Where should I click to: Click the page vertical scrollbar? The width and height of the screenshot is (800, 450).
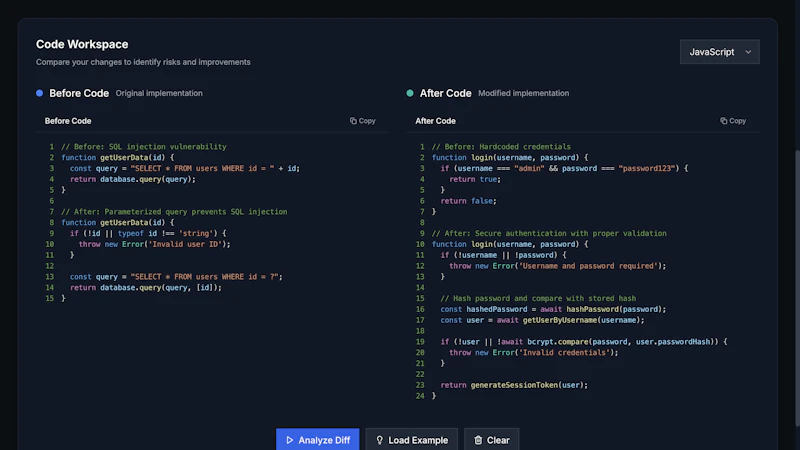click(x=797, y=288)
